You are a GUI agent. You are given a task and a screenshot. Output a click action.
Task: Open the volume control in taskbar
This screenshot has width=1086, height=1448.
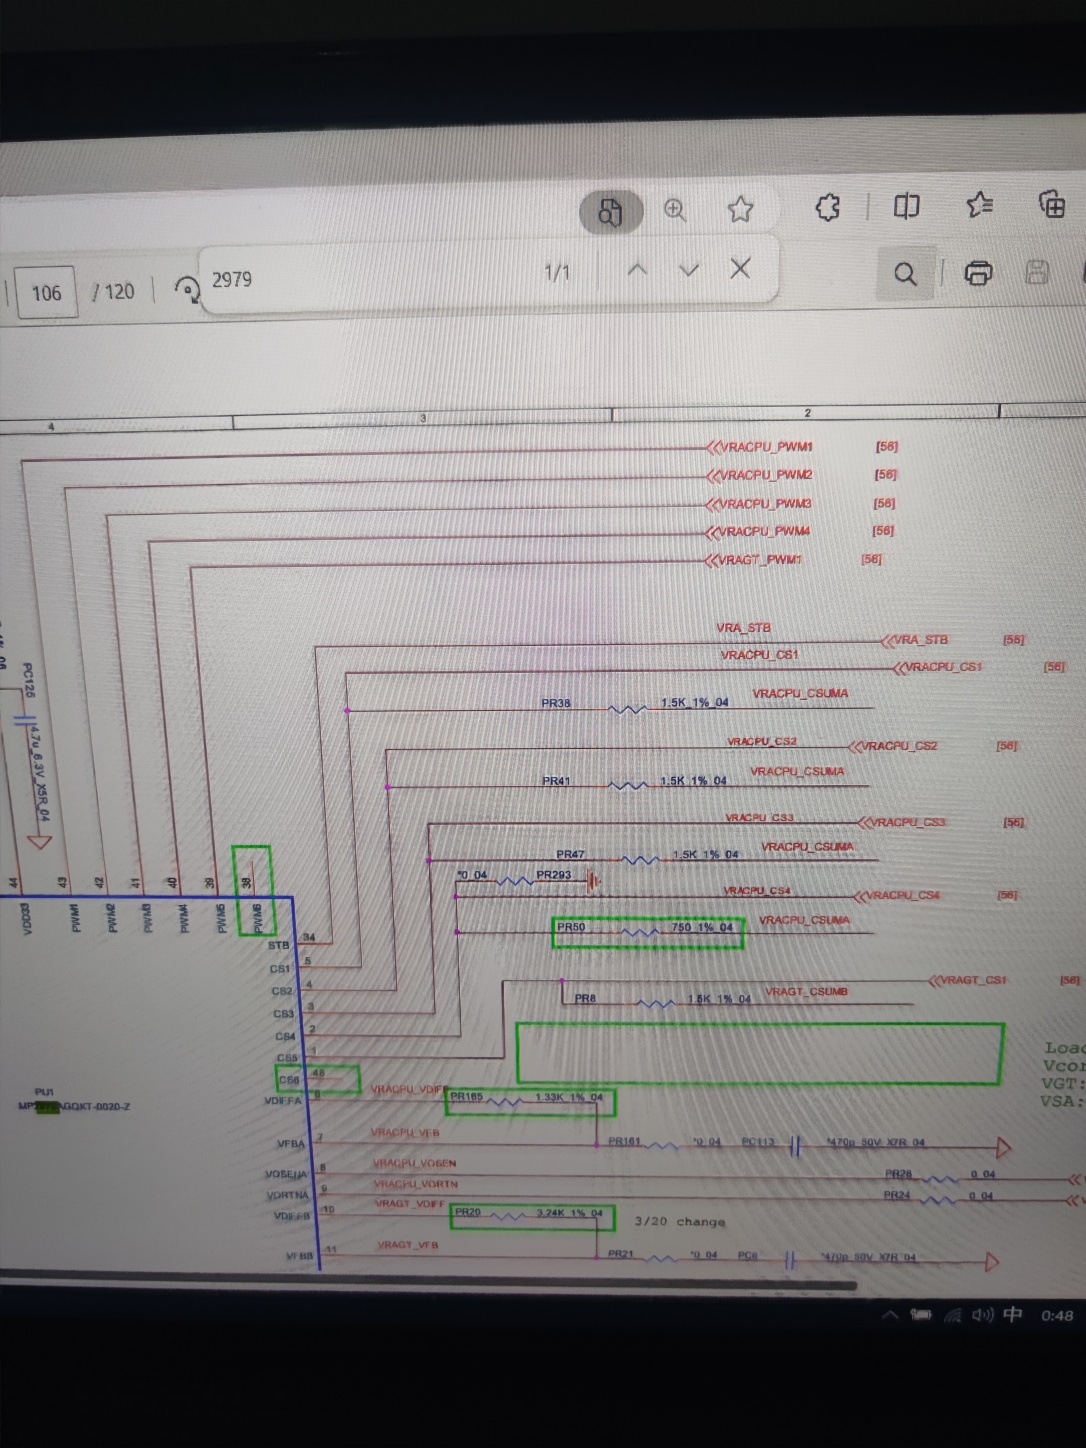click(981, 1314)
